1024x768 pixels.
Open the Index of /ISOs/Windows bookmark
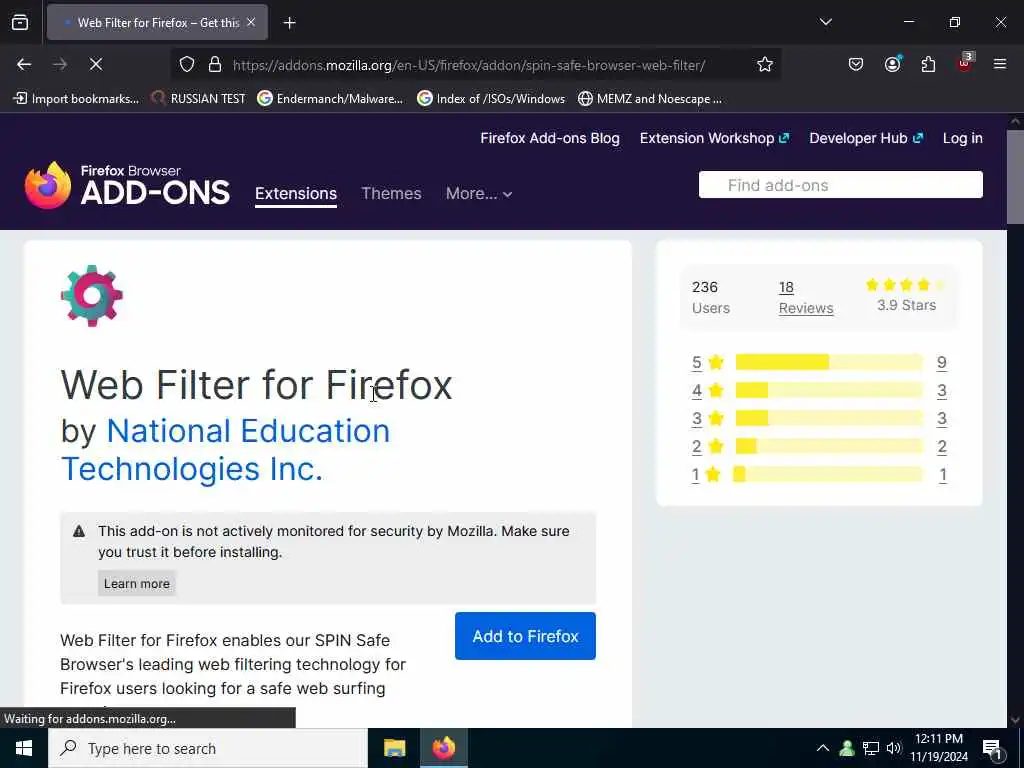click(x=491, y=99)
